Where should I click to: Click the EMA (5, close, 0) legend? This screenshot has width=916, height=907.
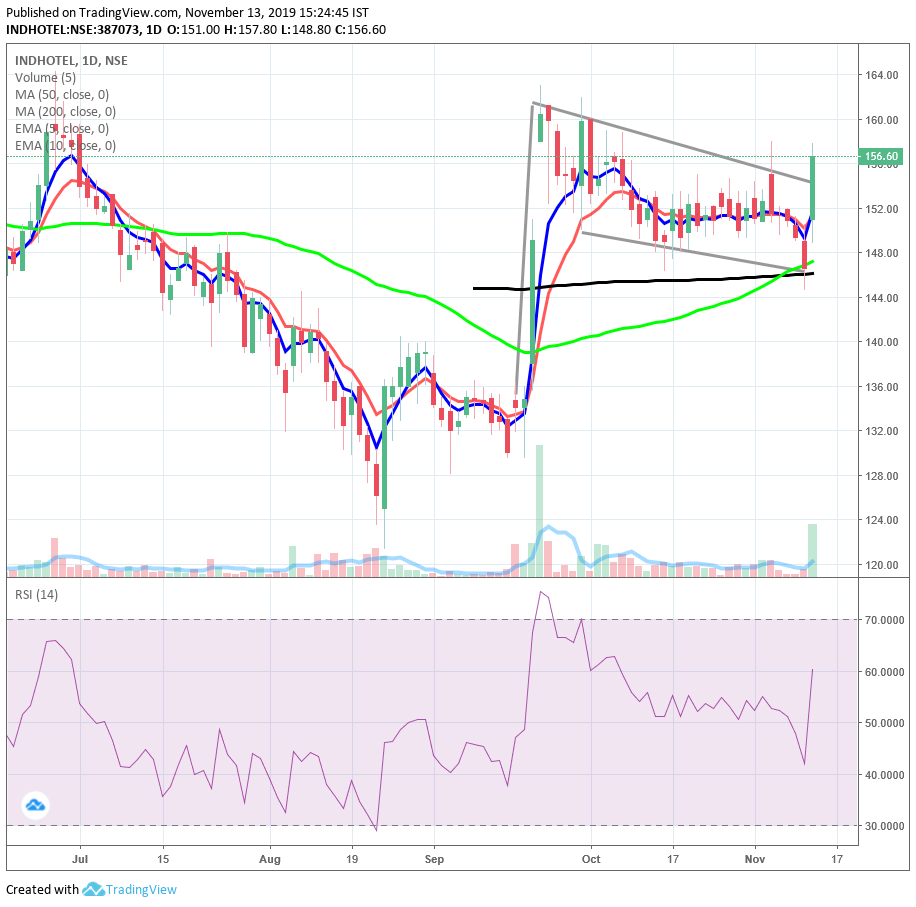tap(64, 129)
